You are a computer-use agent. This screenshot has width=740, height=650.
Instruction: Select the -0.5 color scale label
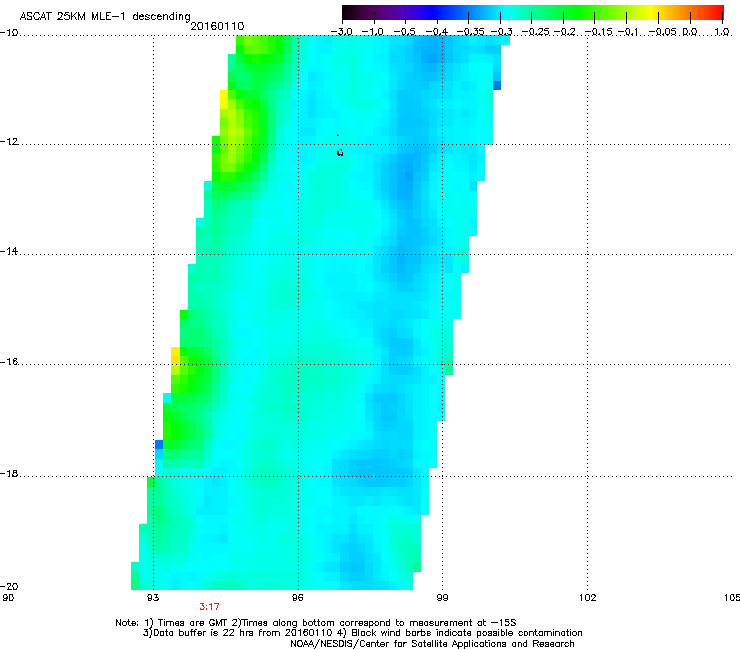tap(404, 32)
